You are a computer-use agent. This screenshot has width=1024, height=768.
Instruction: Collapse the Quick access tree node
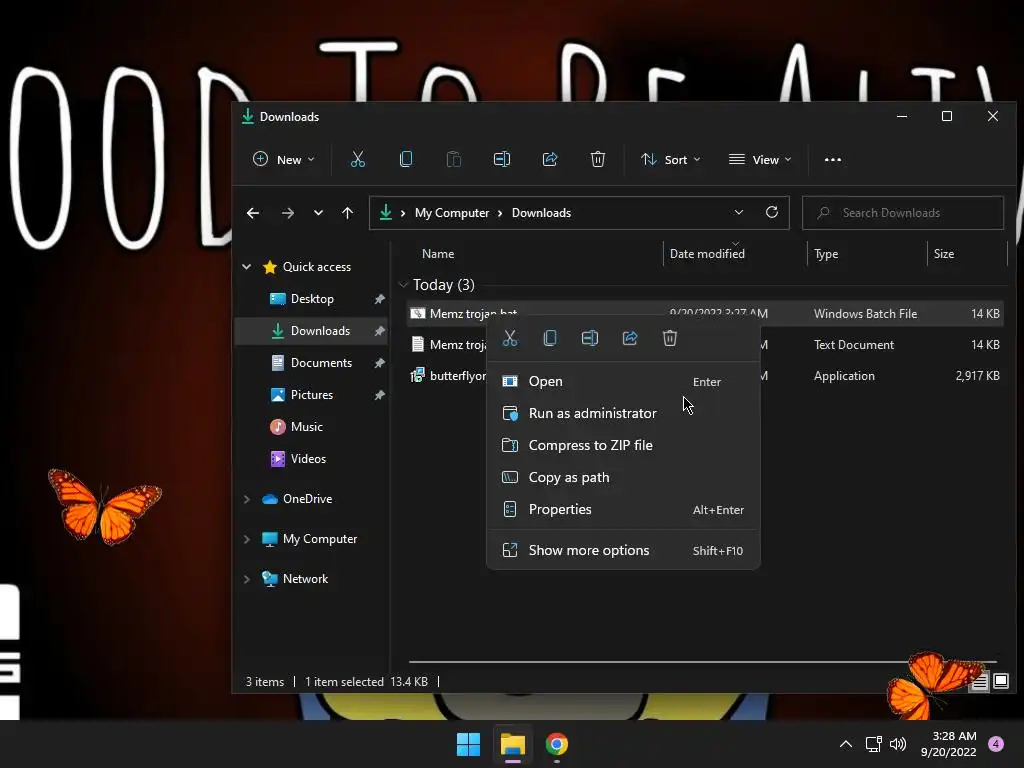pos(247,266)
